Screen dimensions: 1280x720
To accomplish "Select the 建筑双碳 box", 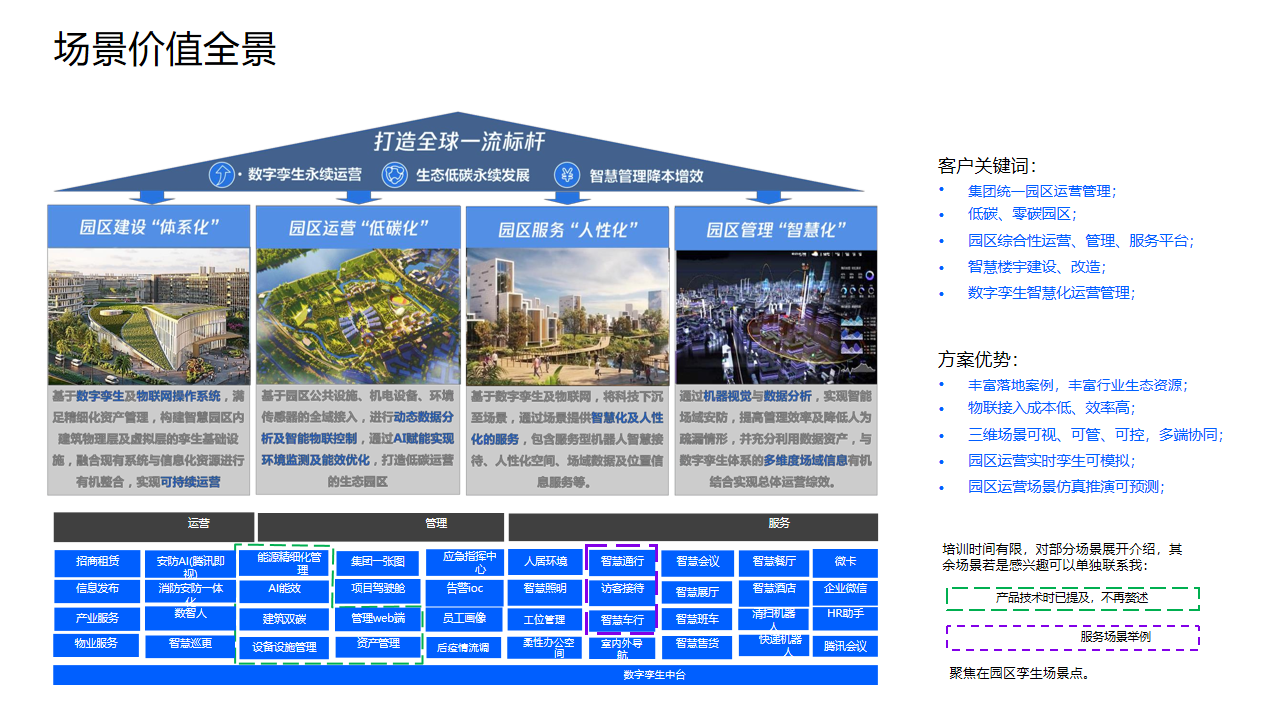I will pos(284,619).
